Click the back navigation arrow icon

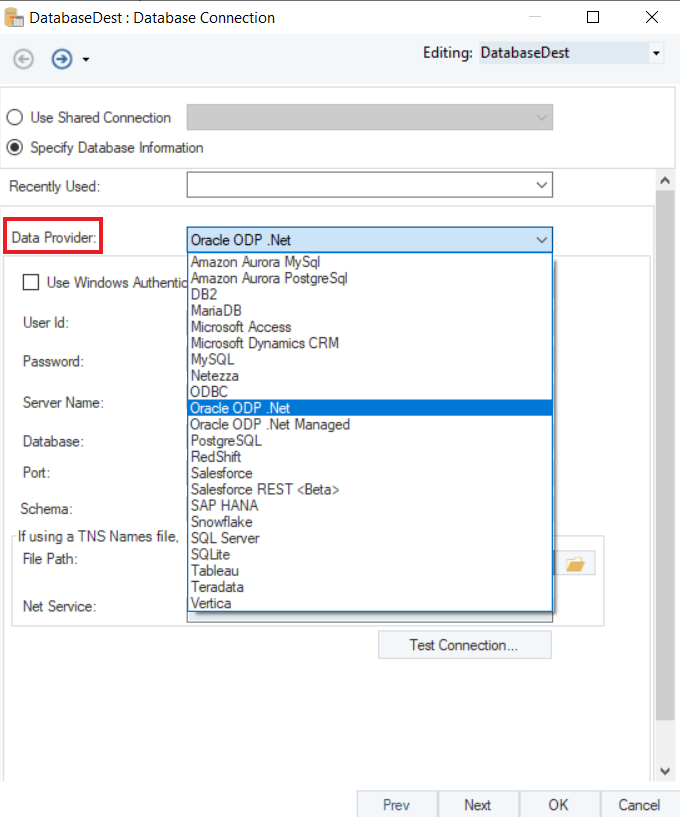23,59
